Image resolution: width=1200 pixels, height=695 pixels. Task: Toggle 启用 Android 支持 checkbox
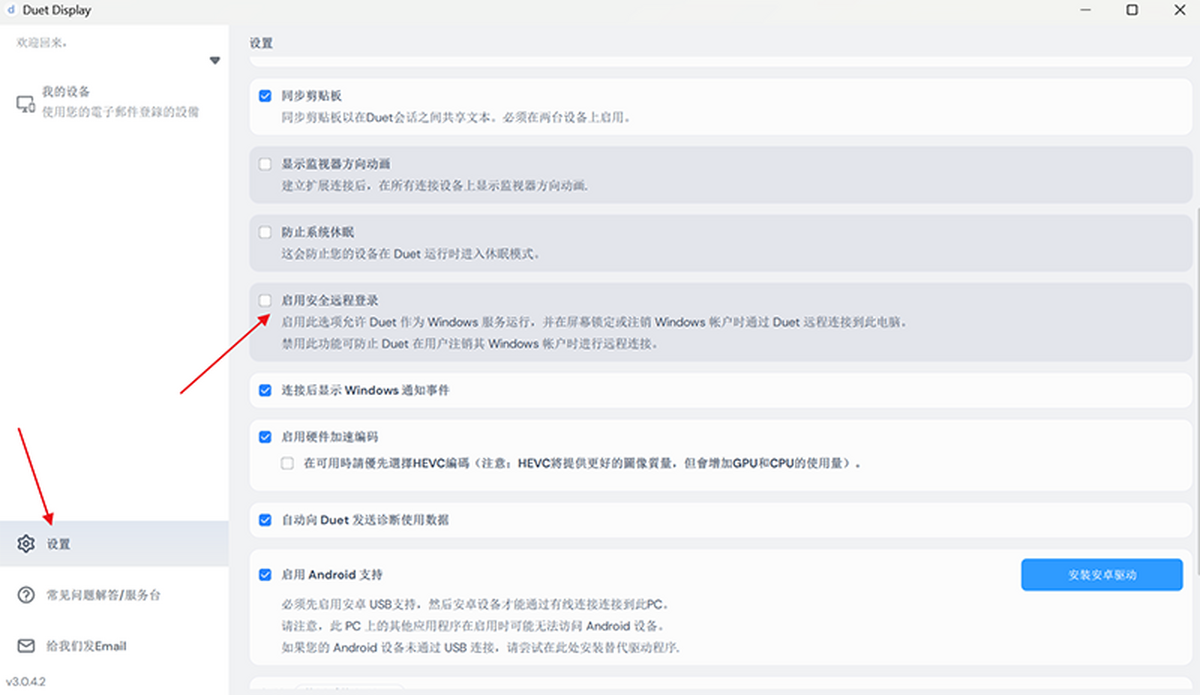coord(265,575)
